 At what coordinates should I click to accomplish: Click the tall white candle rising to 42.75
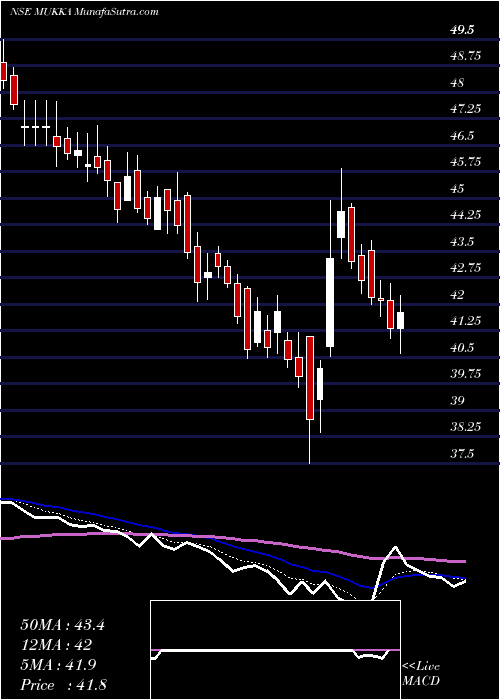coord(330,302)
